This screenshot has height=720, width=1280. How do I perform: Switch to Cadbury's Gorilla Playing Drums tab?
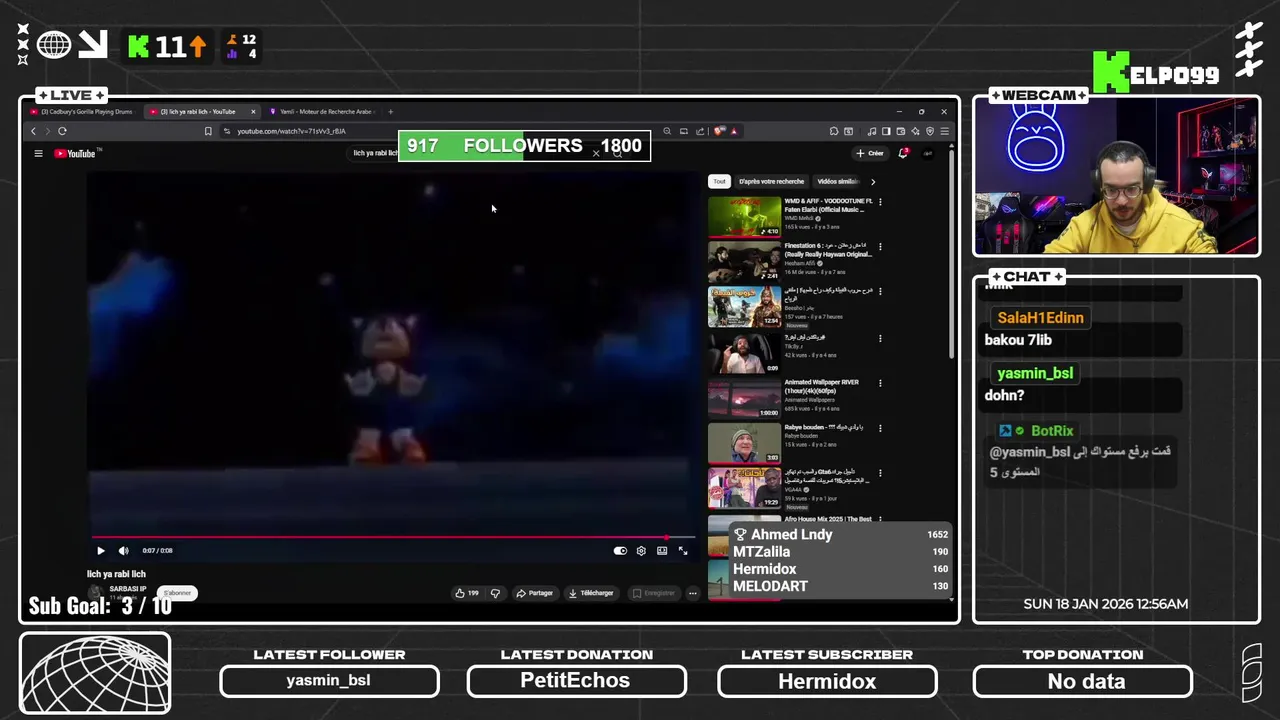82,112
